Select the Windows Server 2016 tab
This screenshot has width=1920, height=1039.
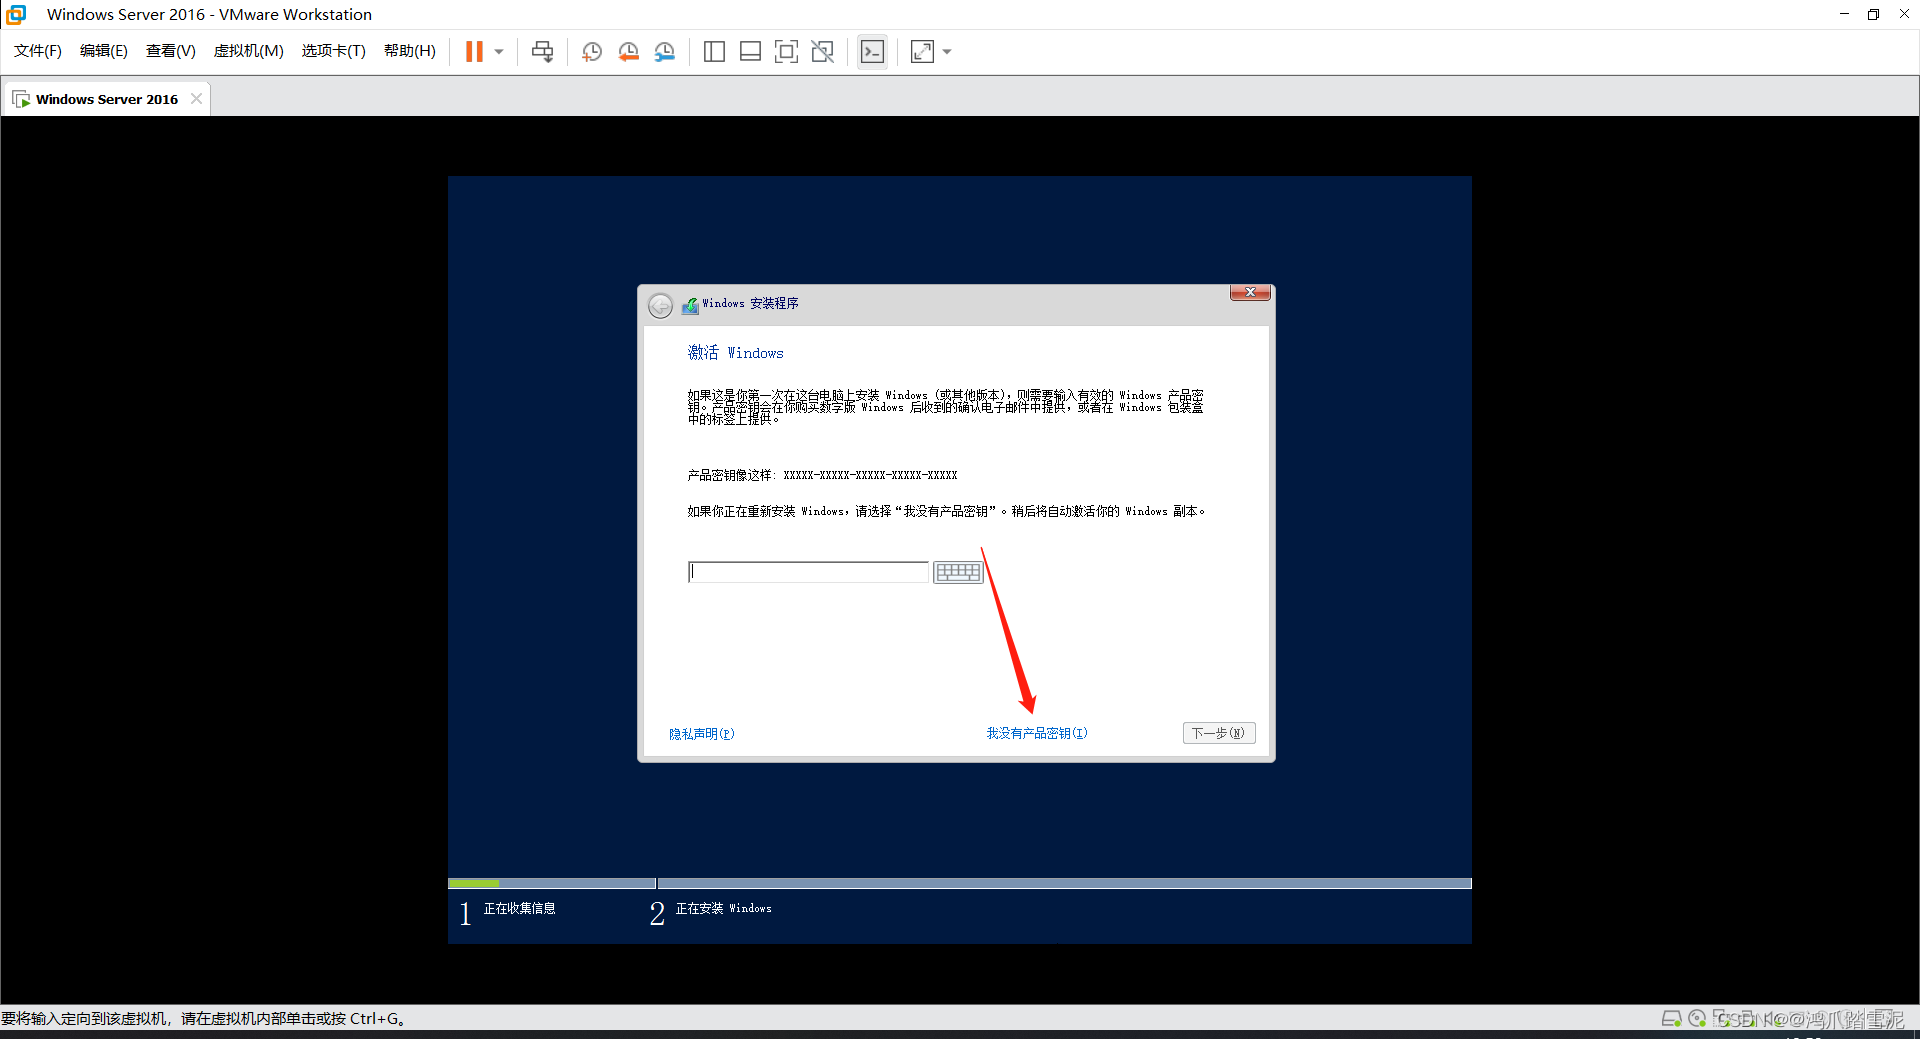pyautogui.click(x=106, y=99)
